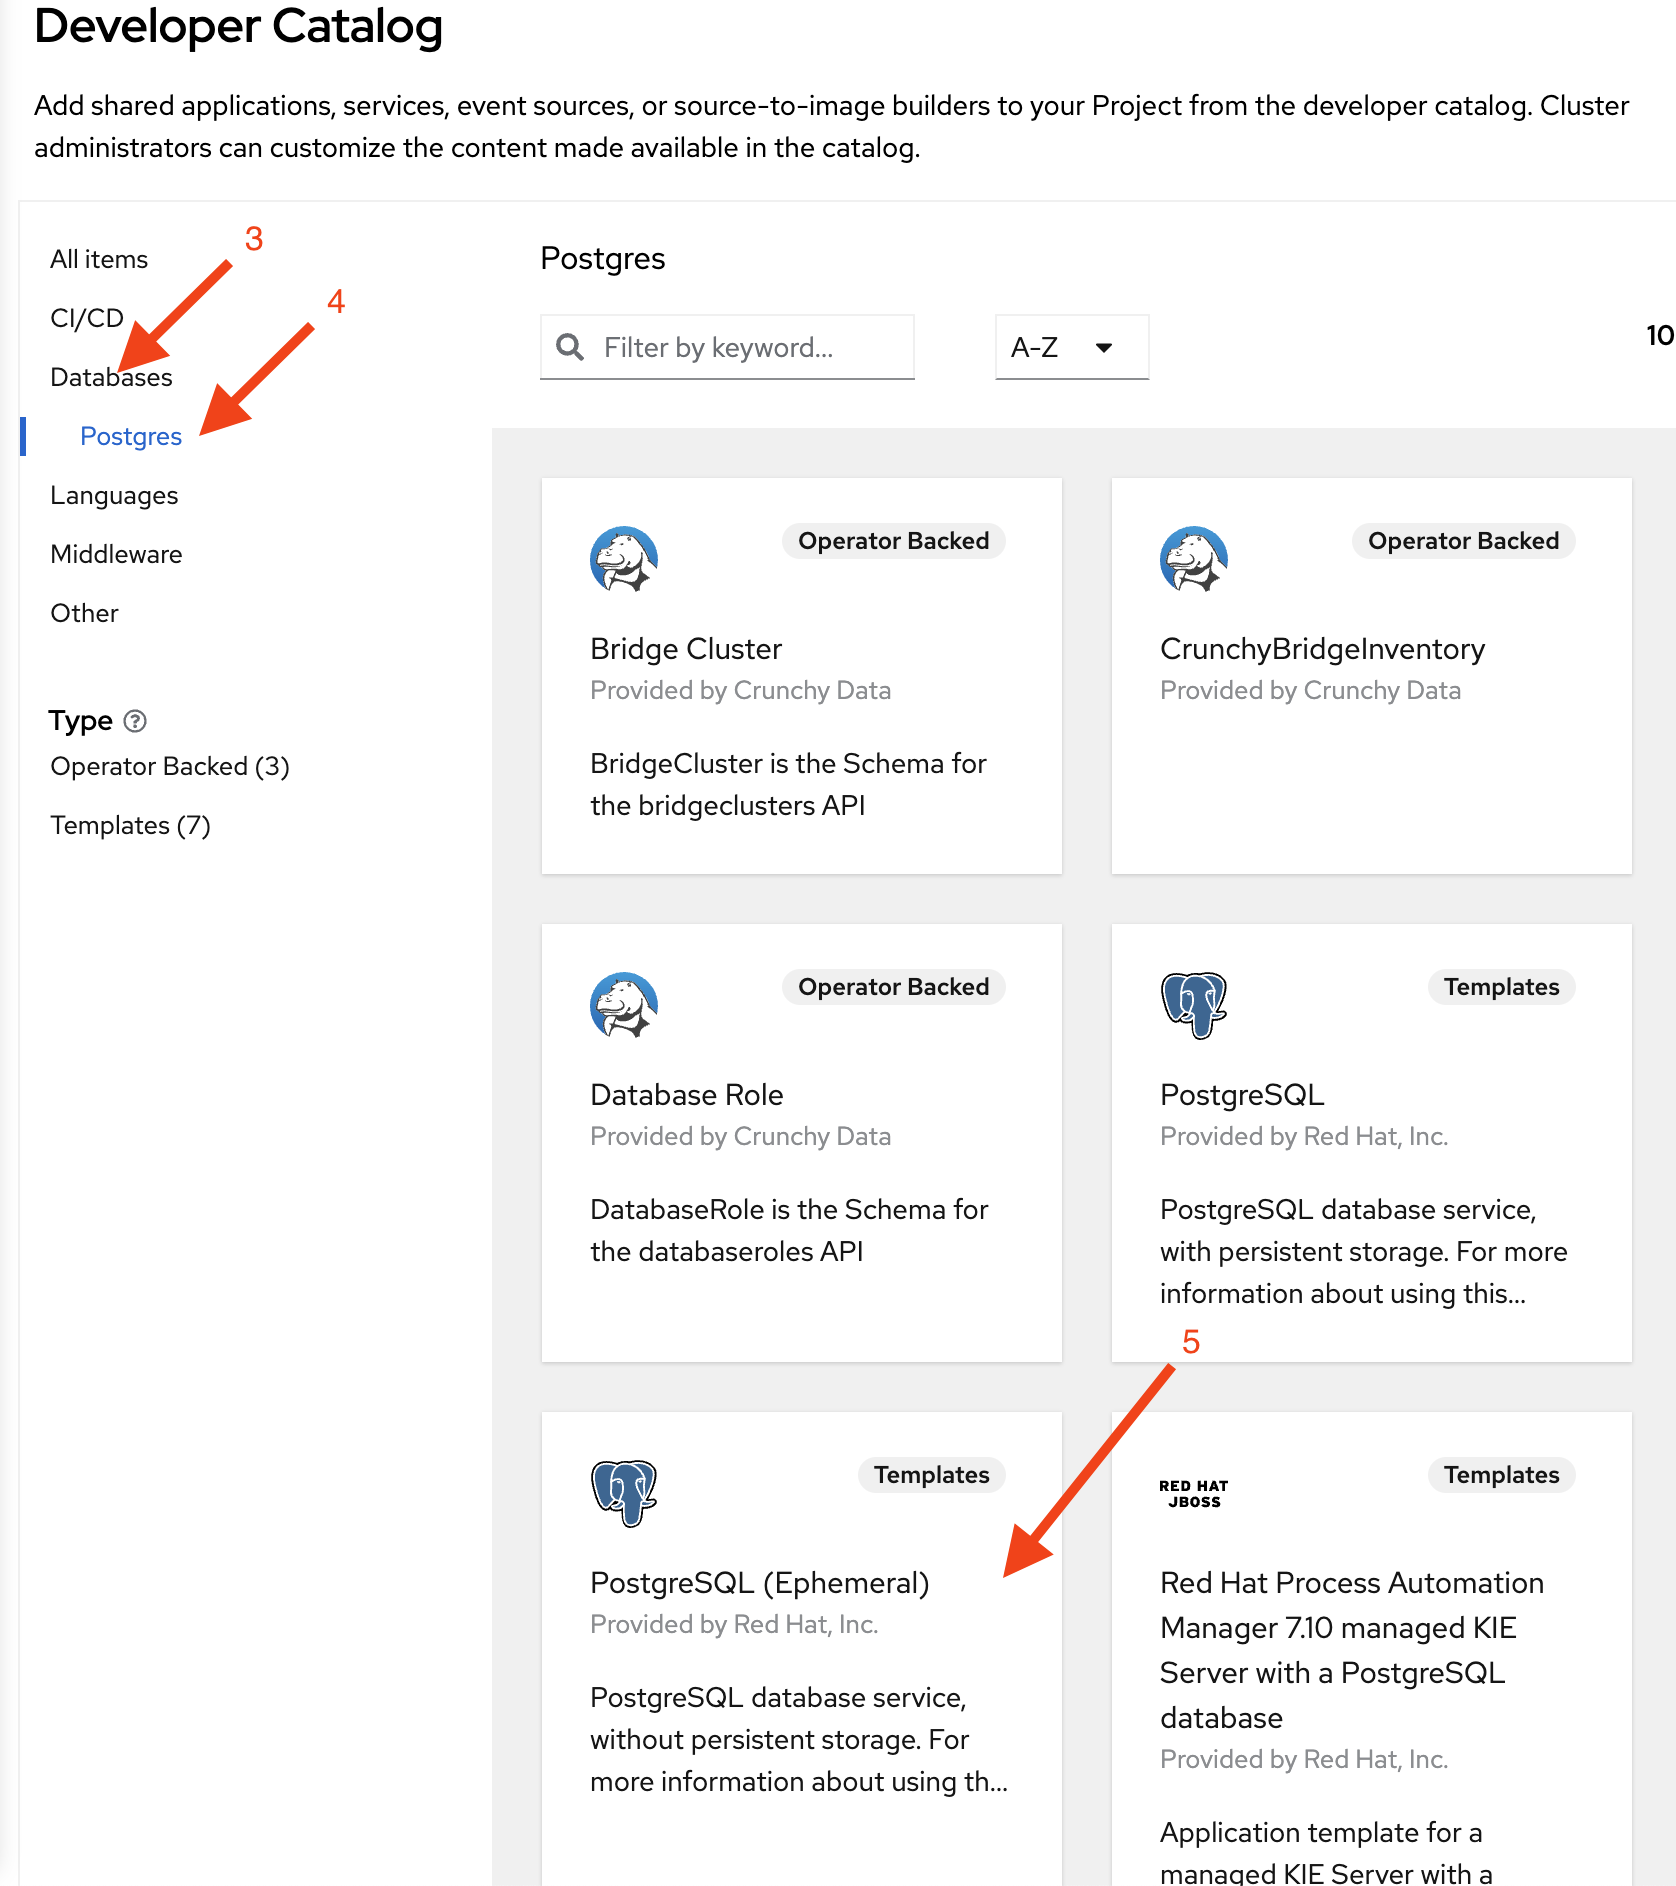Filter by Operator Backed (3) type
The image size is (1676, 1886).
pyautogui.click(x=170, y=767)
